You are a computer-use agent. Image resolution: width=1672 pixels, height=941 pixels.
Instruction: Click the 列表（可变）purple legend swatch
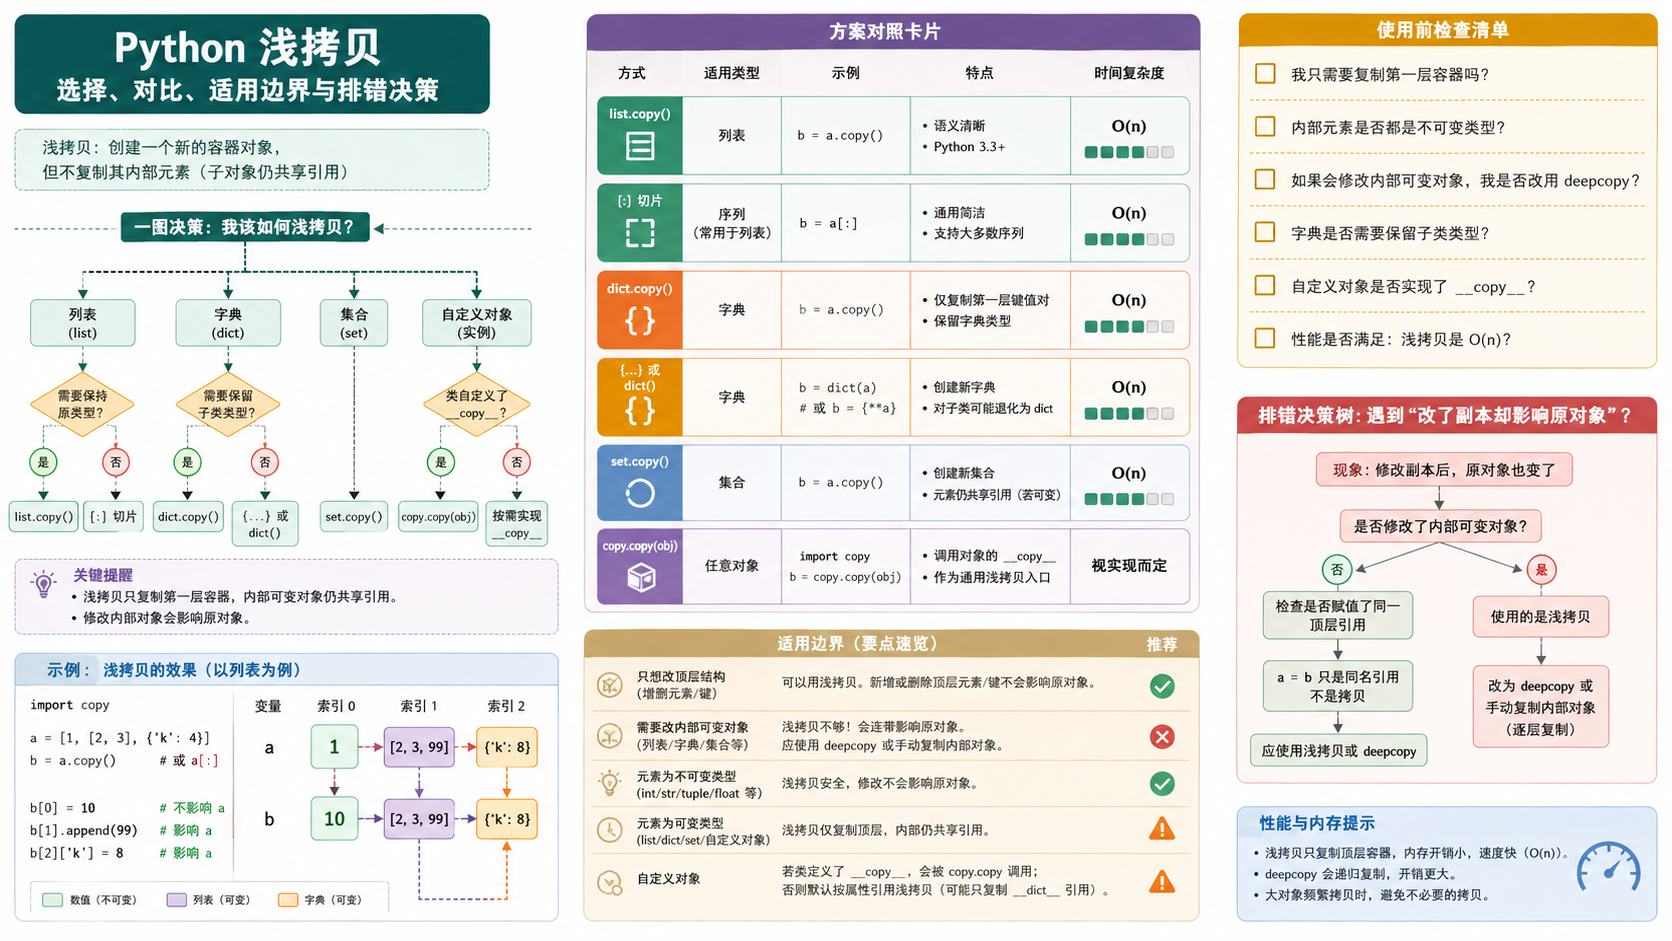coord(177,900)
